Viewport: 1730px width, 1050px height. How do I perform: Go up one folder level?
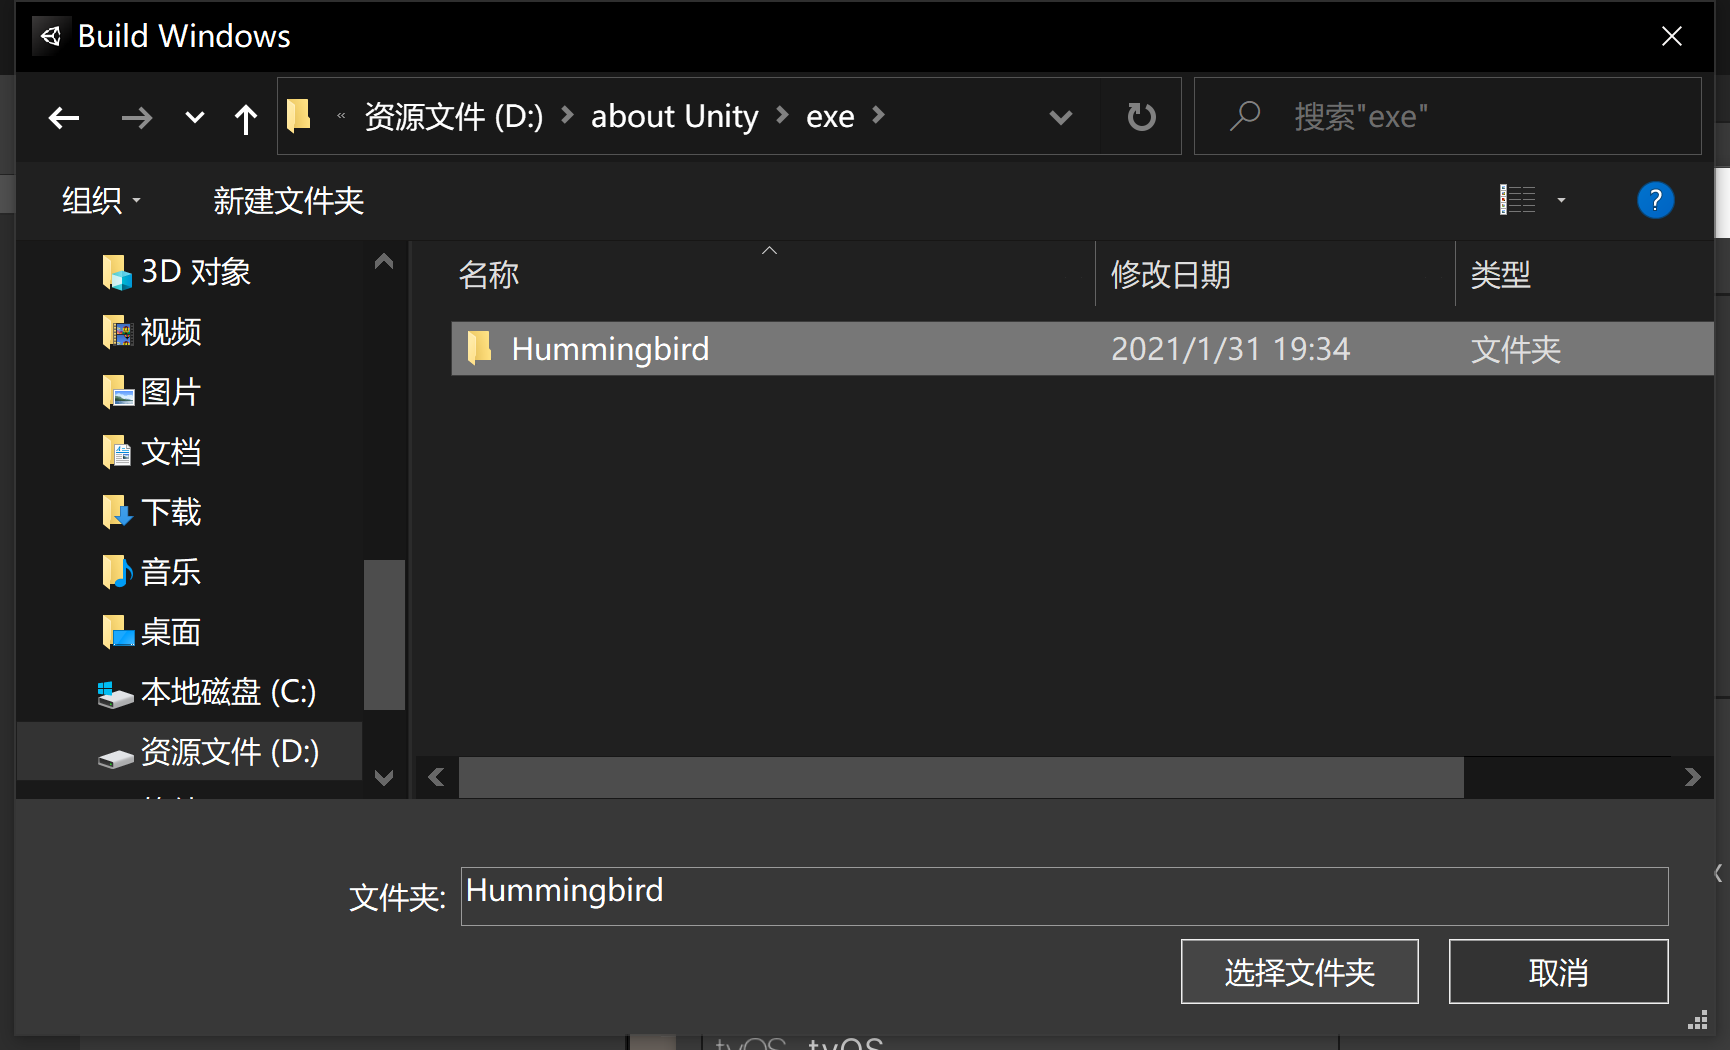coord(245,118)
